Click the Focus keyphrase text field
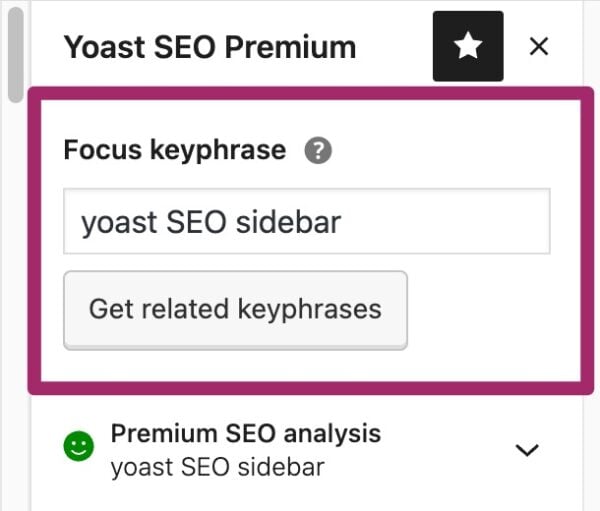 coord(306,221)
